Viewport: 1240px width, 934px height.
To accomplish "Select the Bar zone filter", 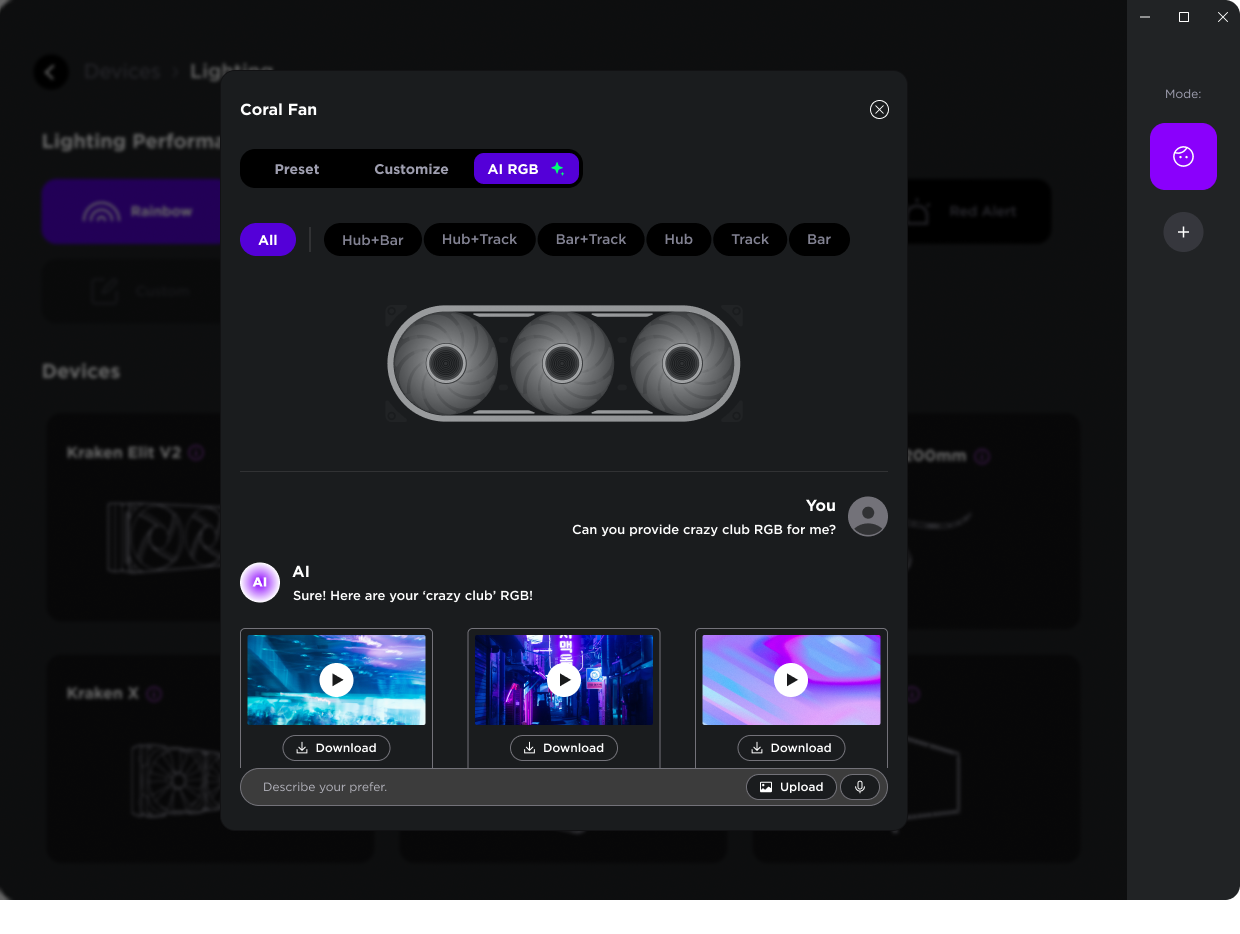I will click(819, 240).
